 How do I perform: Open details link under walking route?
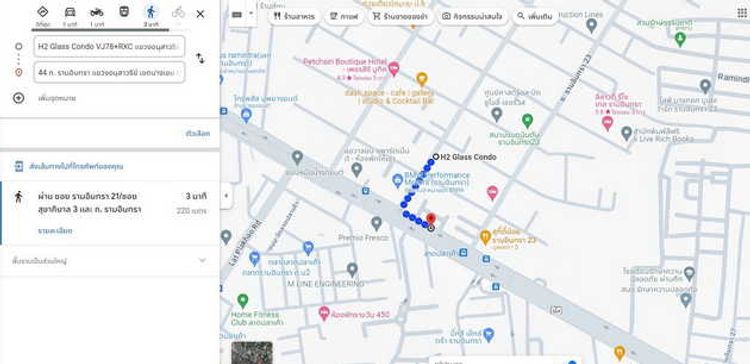click(55, 231)
